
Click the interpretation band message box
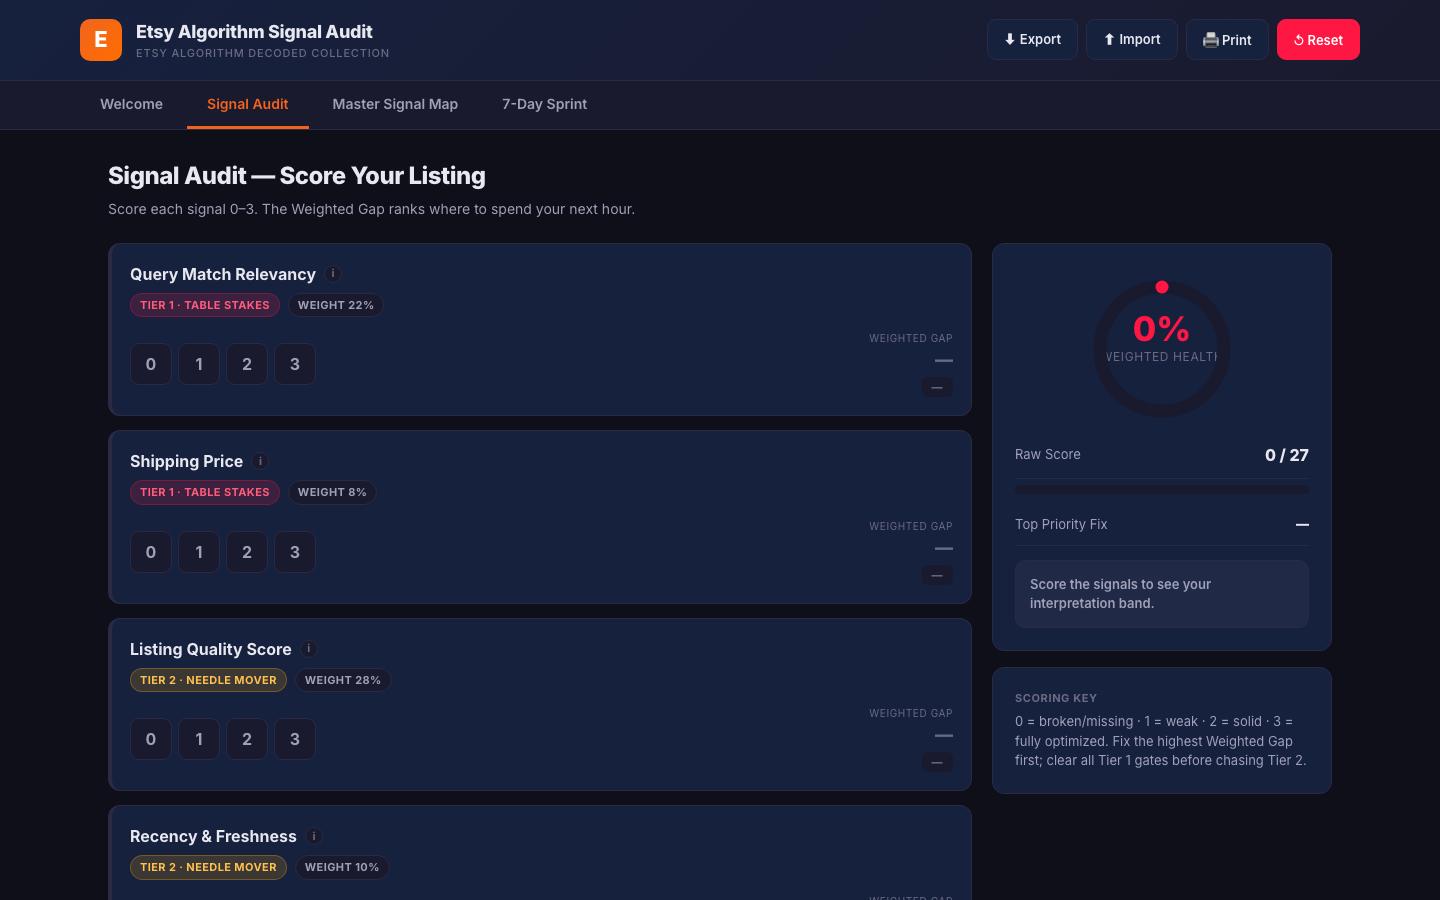pyautogui.click(x=1162, y=594)
